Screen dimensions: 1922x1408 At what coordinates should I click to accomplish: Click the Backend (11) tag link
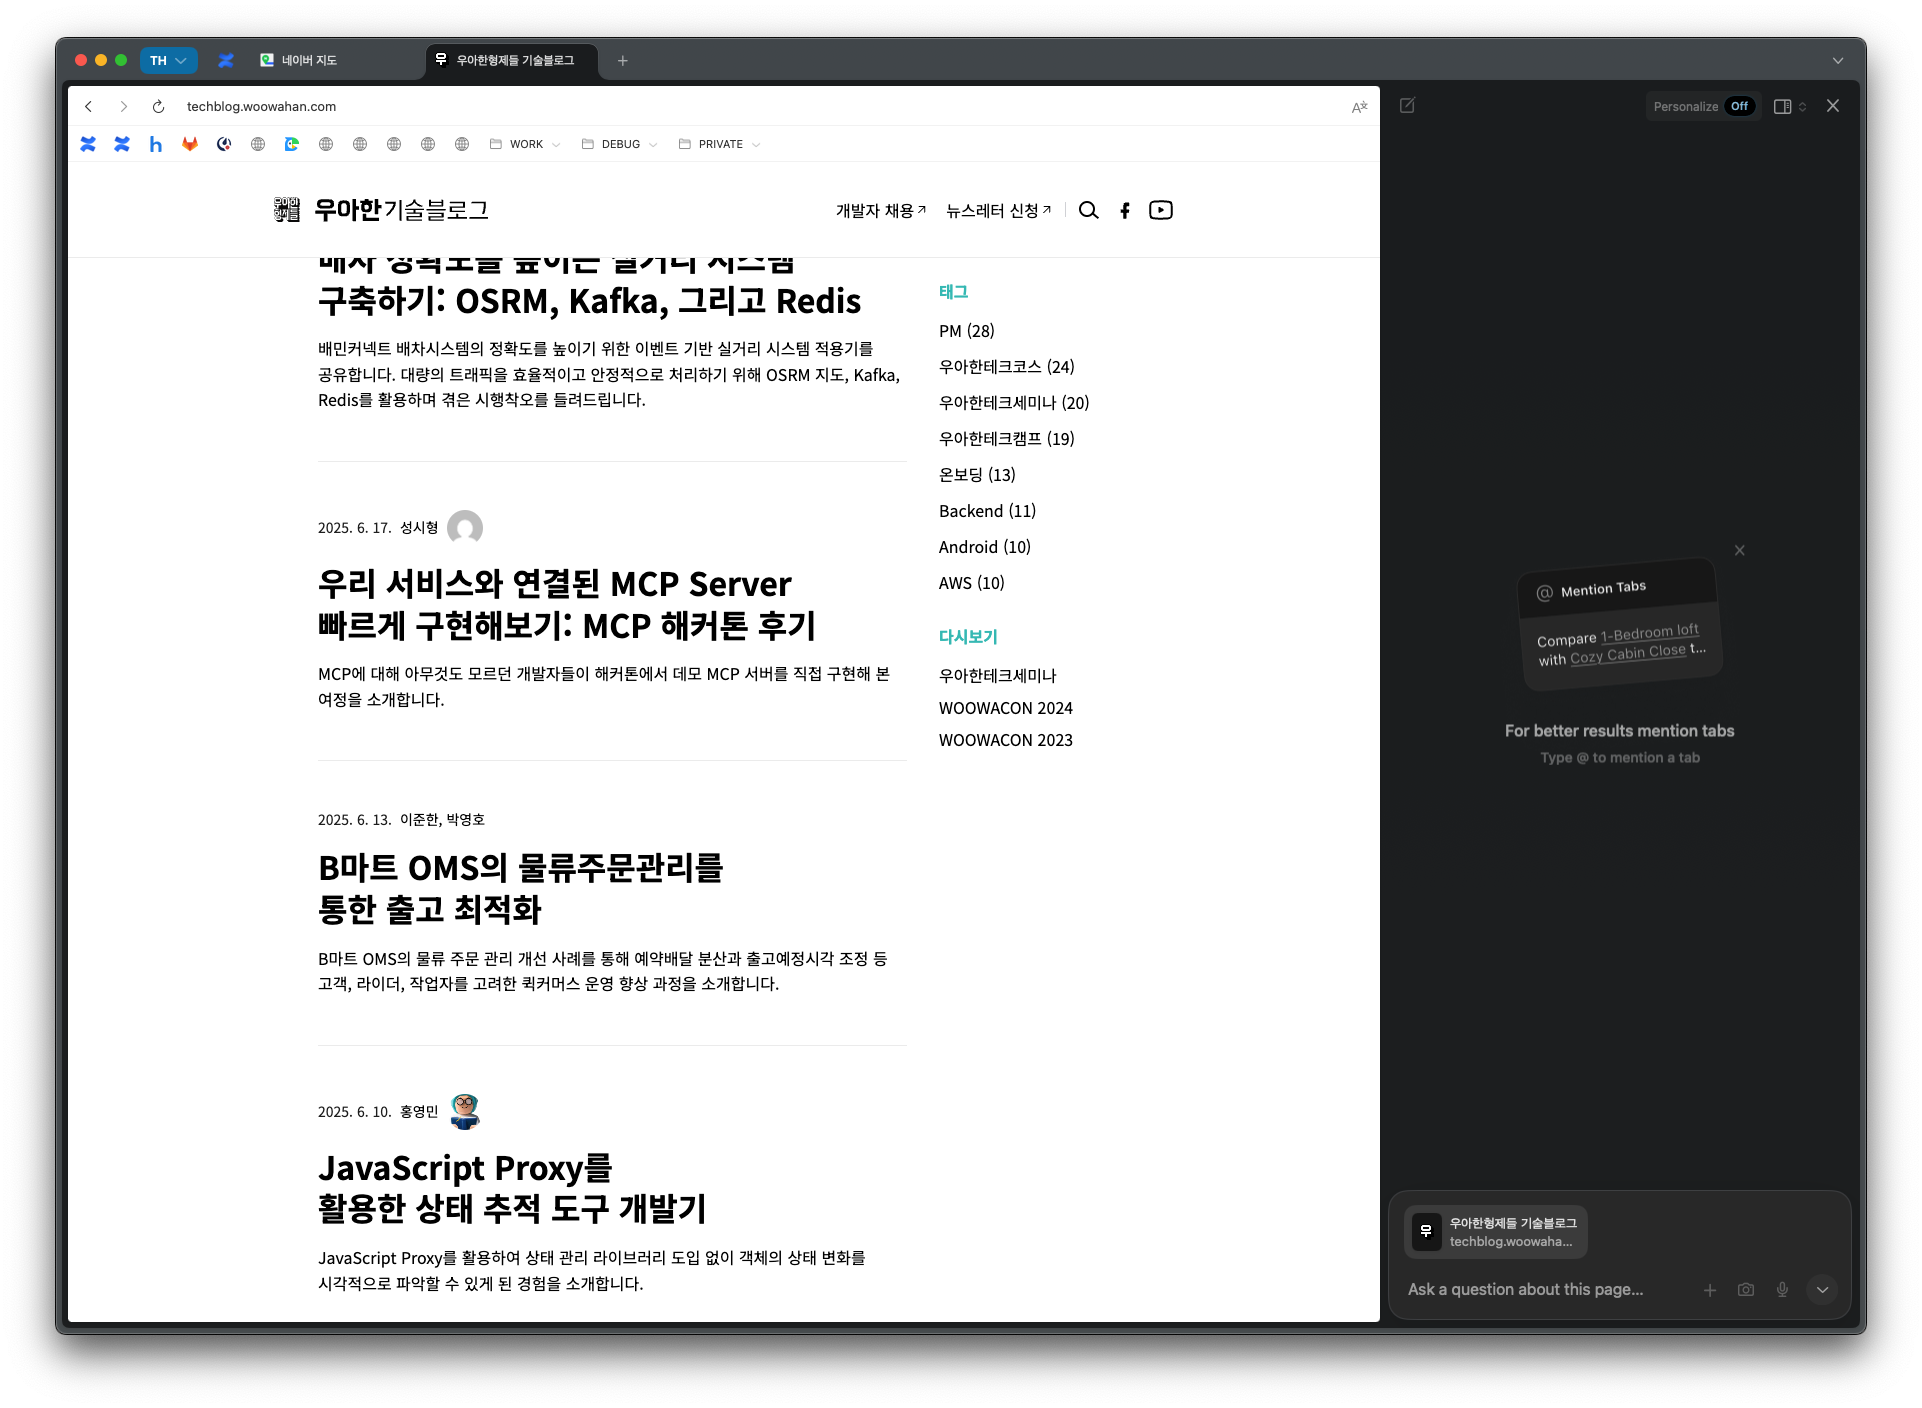(986, 511)
